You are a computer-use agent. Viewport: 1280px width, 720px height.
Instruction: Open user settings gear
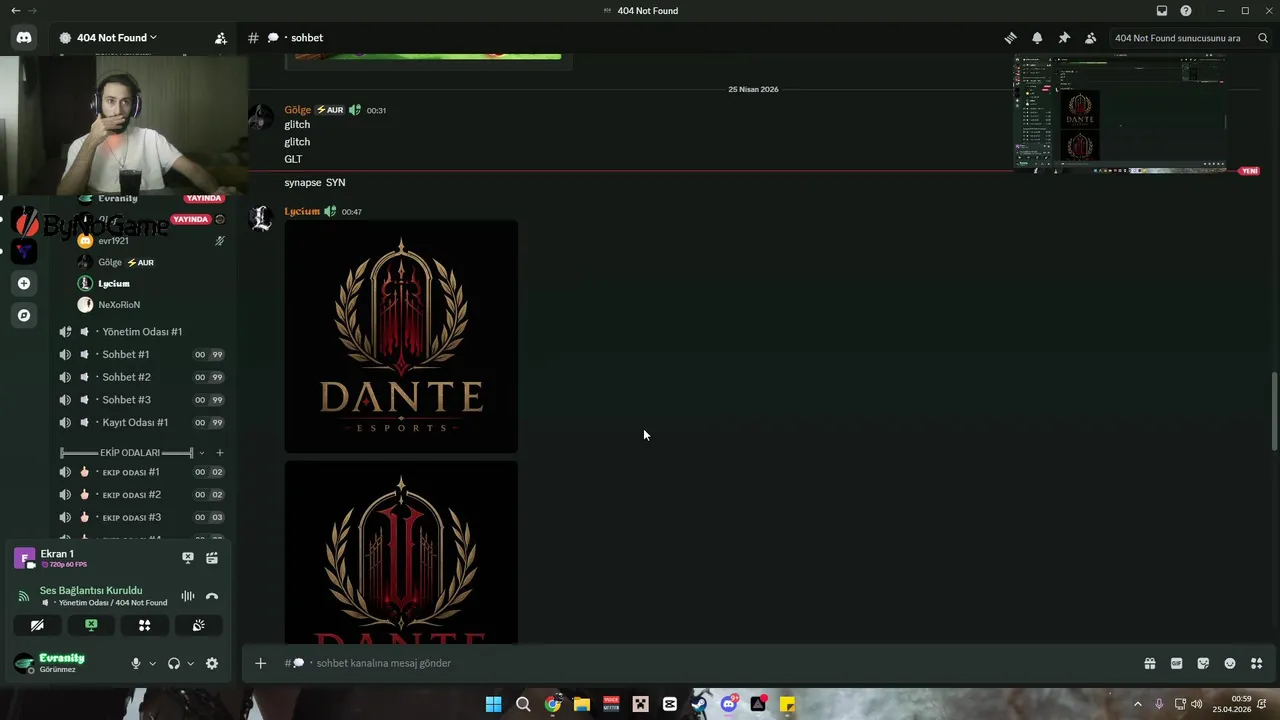pyautogui.click(x=212, y=663)
